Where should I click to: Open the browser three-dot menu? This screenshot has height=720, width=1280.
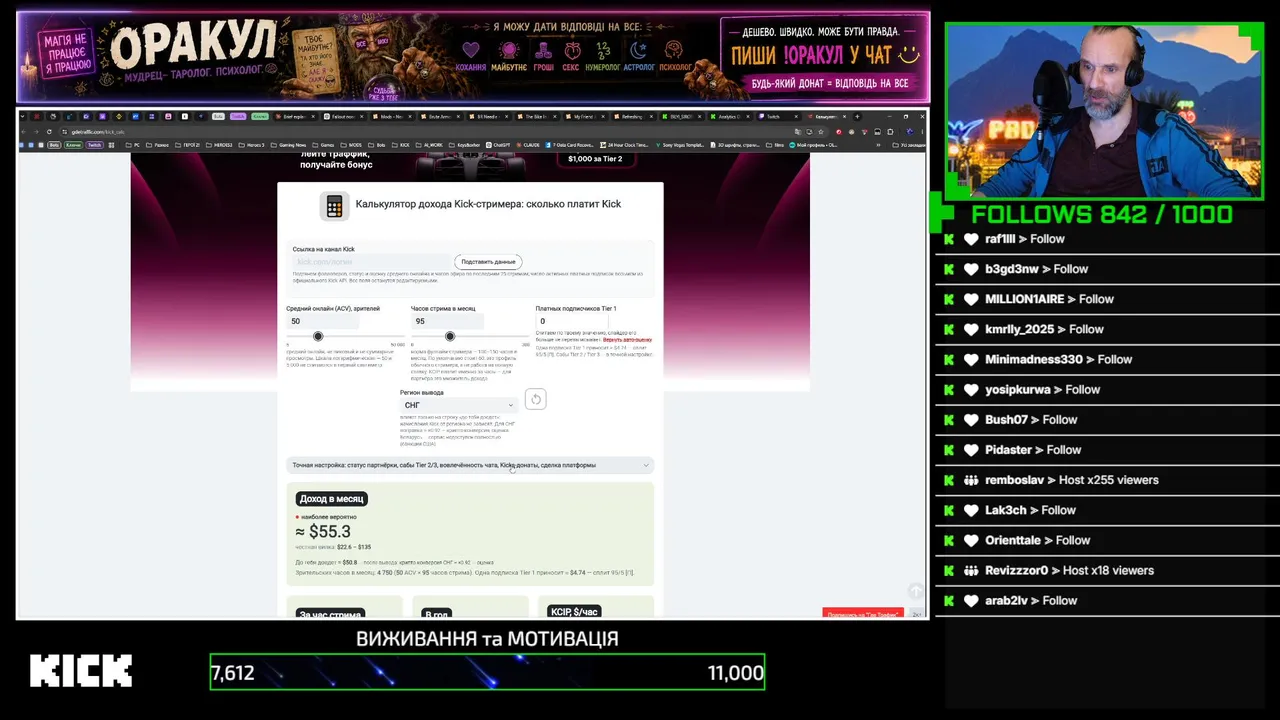(x=920, y=132)
